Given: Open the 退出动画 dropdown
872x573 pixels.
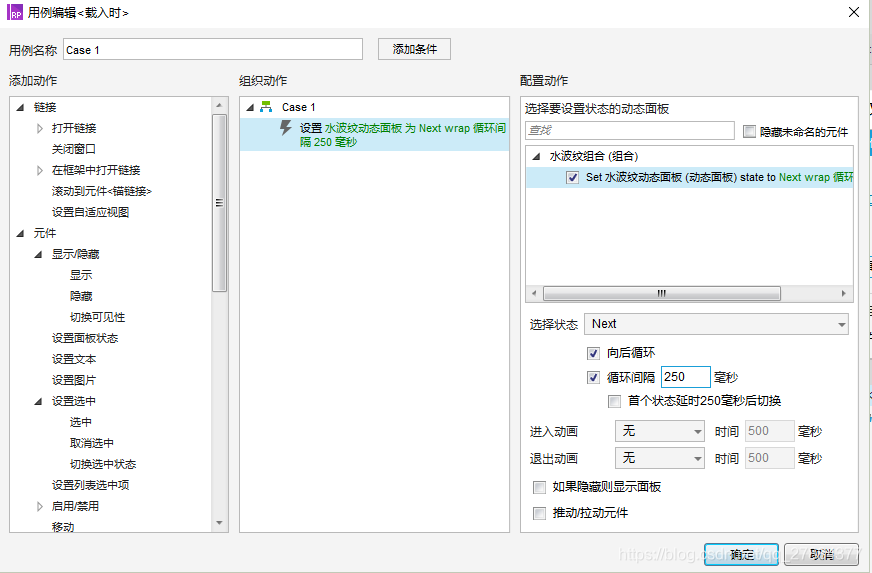Looking at the screenshot, I should pos(660,458).
